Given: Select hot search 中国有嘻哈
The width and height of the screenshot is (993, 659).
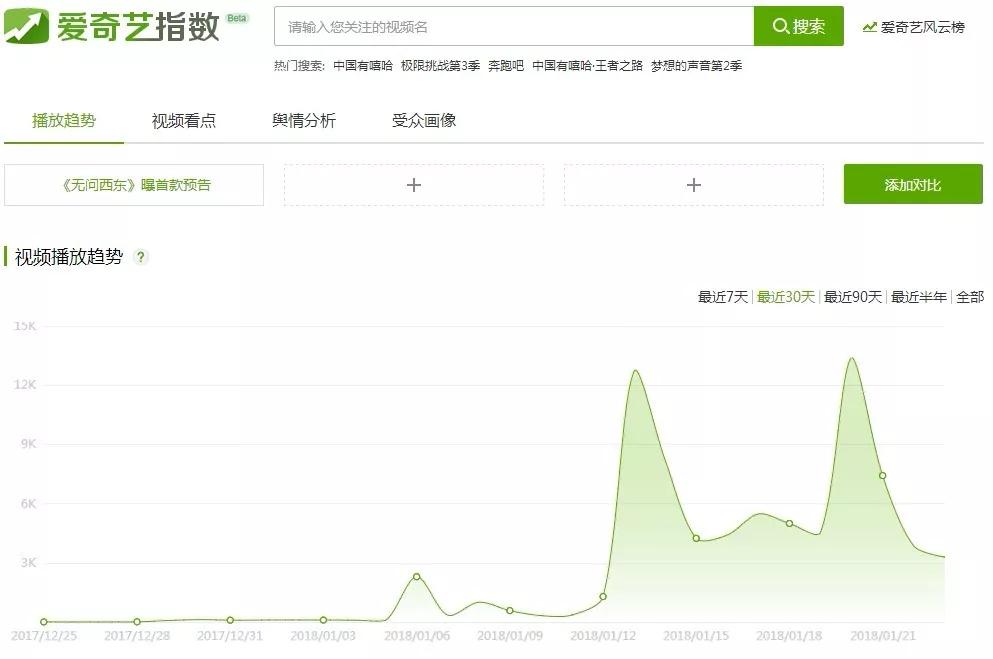Looking at the screenshot, I should 363,66.
